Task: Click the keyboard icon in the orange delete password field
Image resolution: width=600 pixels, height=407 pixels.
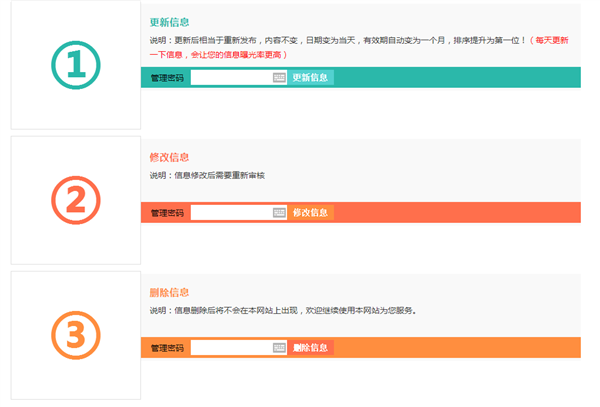Action: [x=279, y=348]
